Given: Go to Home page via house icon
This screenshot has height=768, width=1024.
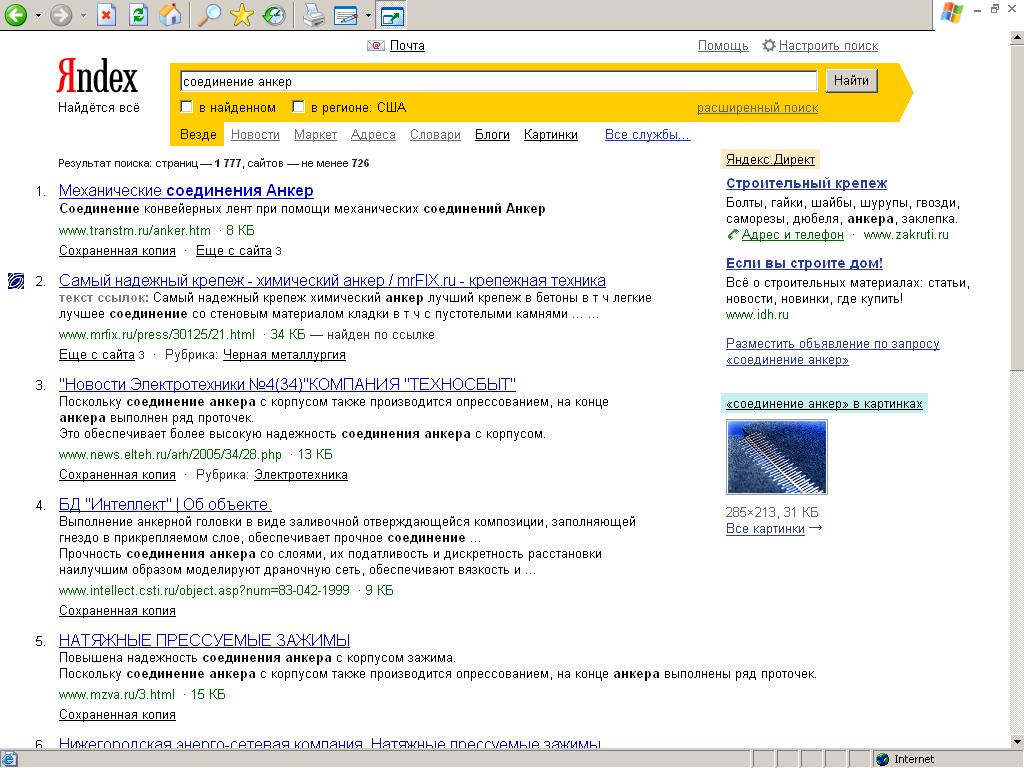Looking at the screenshot, I should [x=171, y=15].
